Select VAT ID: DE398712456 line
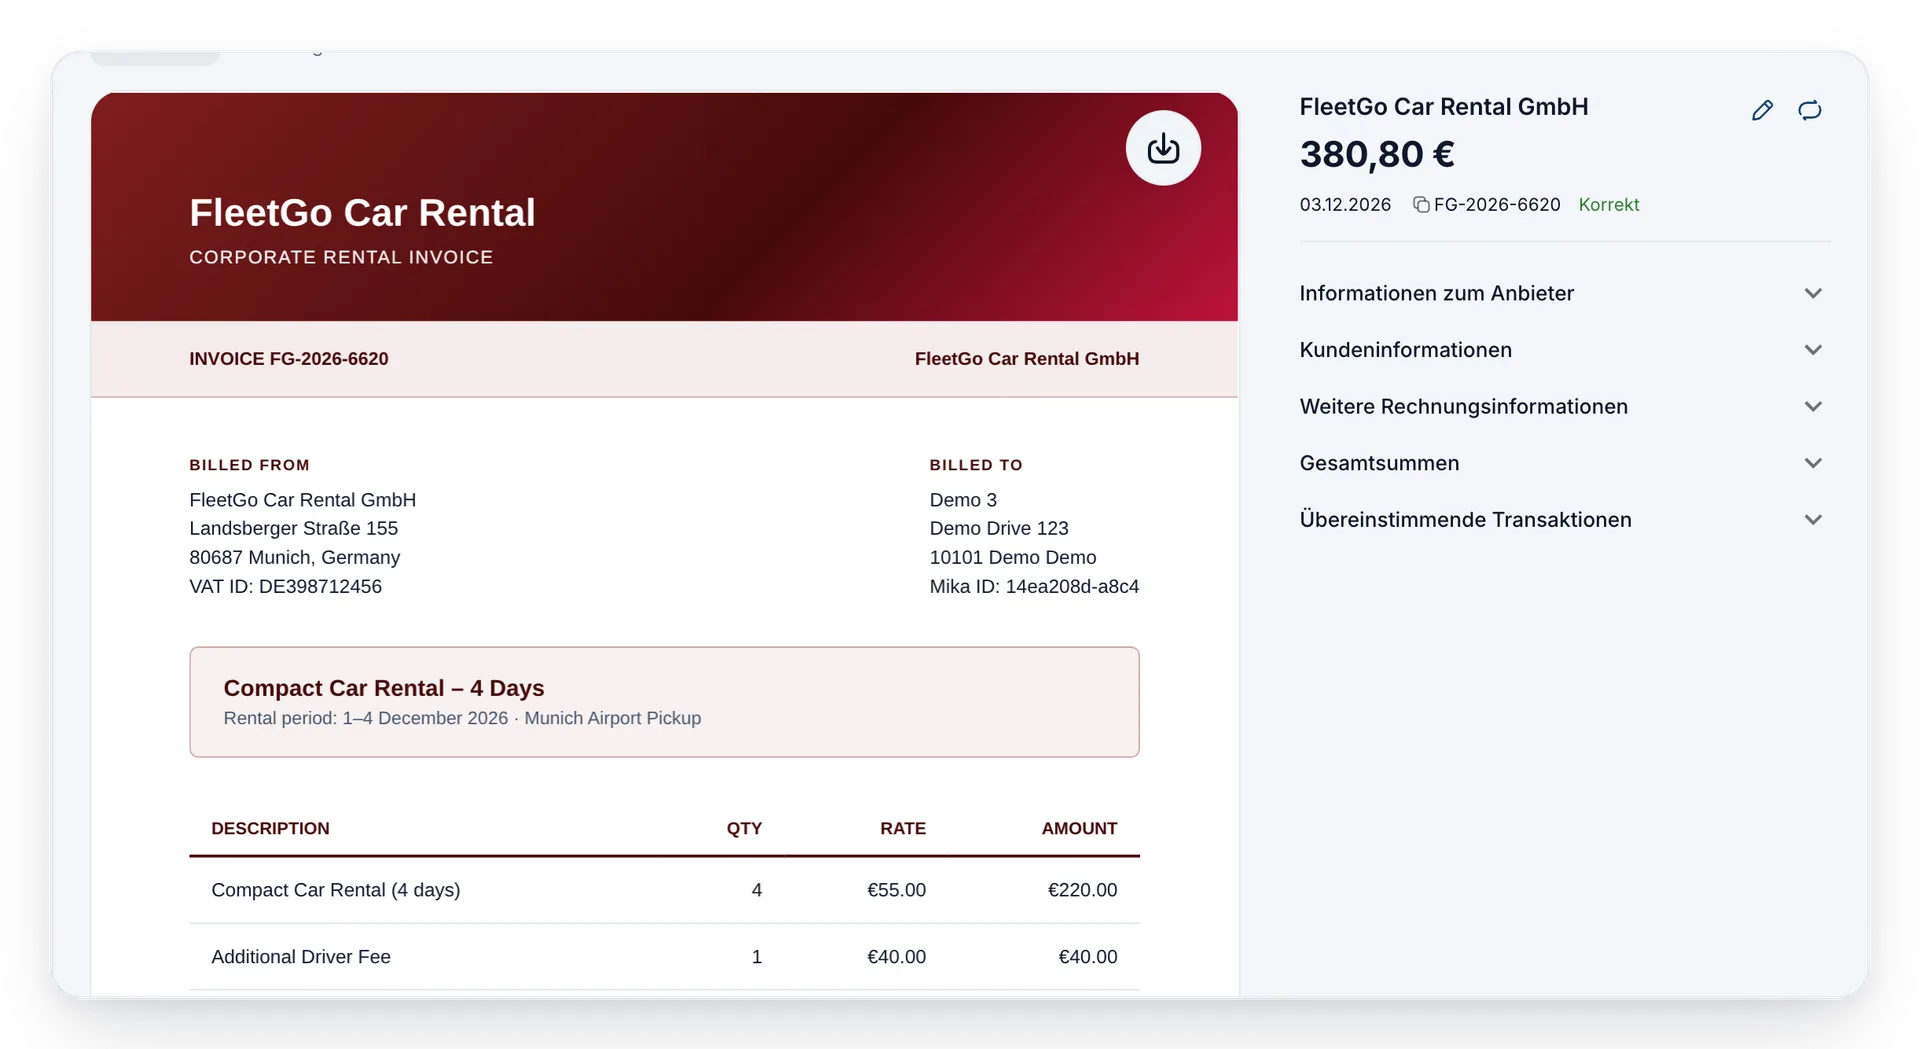1920x1049 pixels. coord(285,587)
